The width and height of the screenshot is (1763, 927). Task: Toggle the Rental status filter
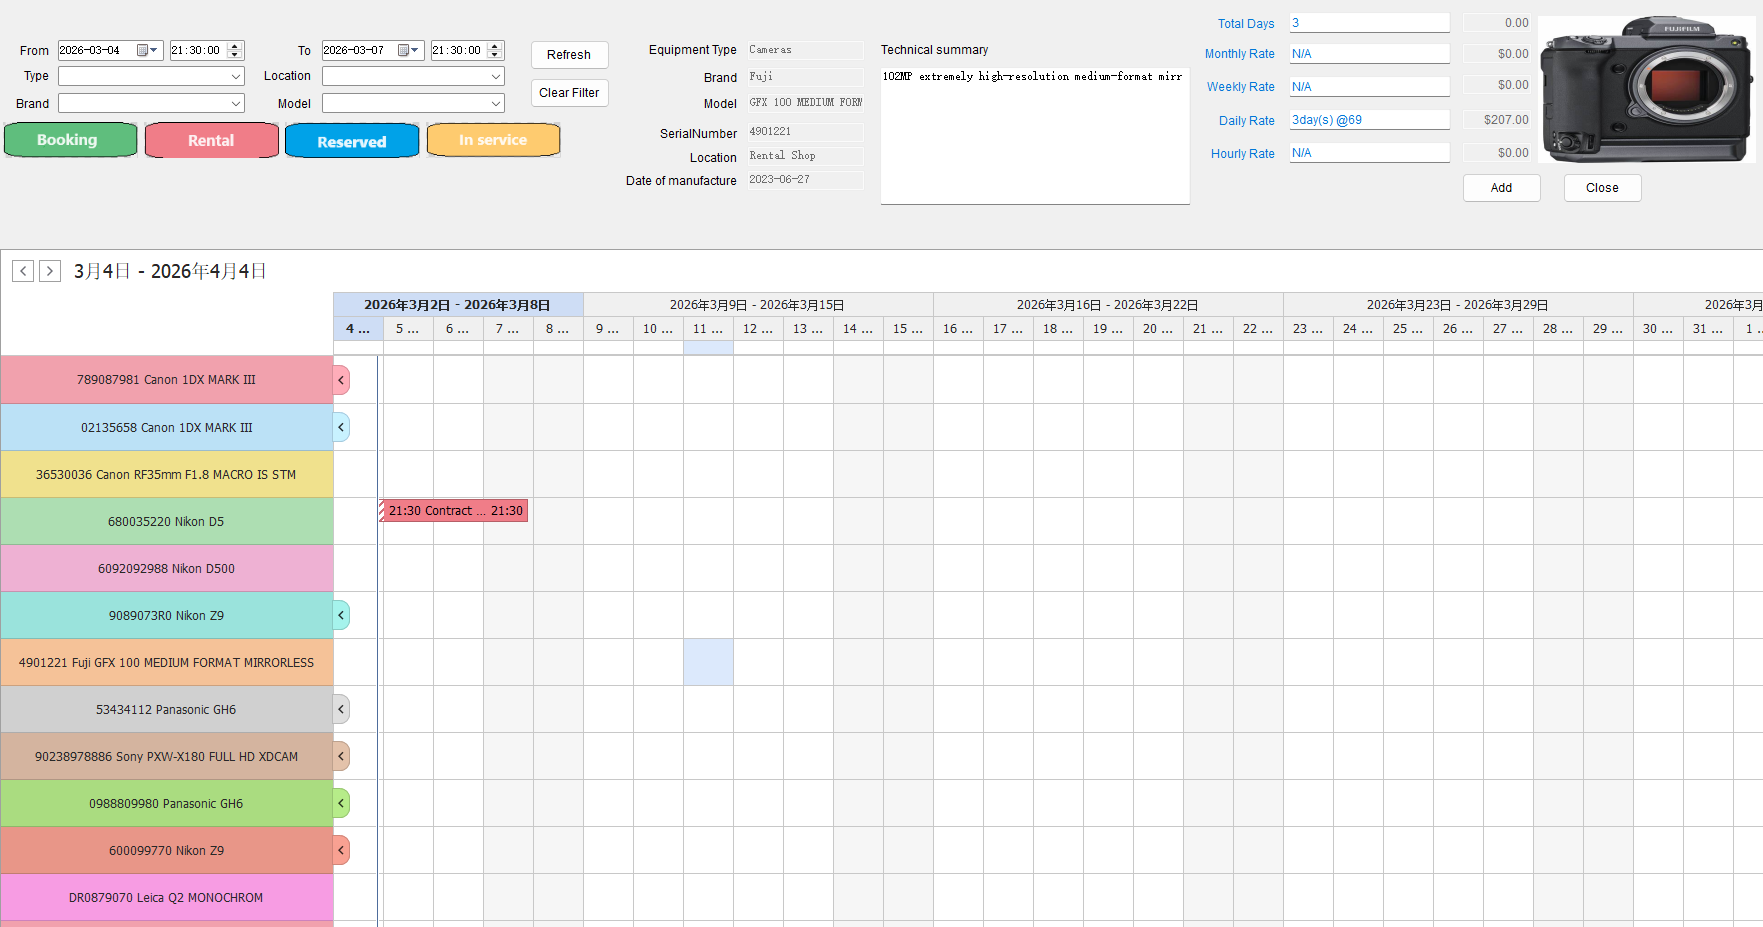(x=211, y=141)
